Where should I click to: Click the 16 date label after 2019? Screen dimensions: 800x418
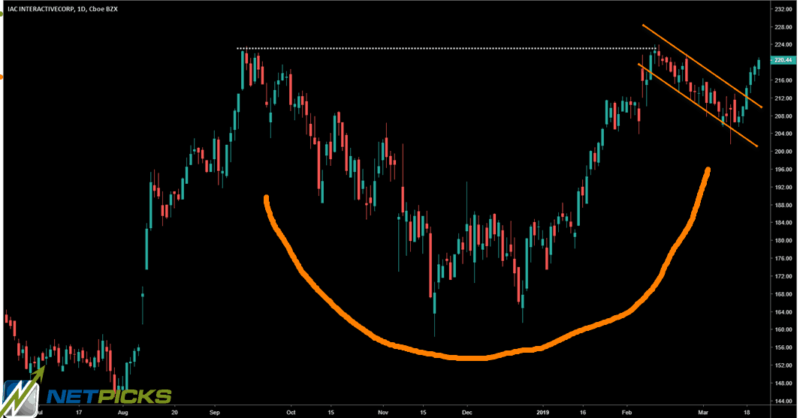click(583, 412)
